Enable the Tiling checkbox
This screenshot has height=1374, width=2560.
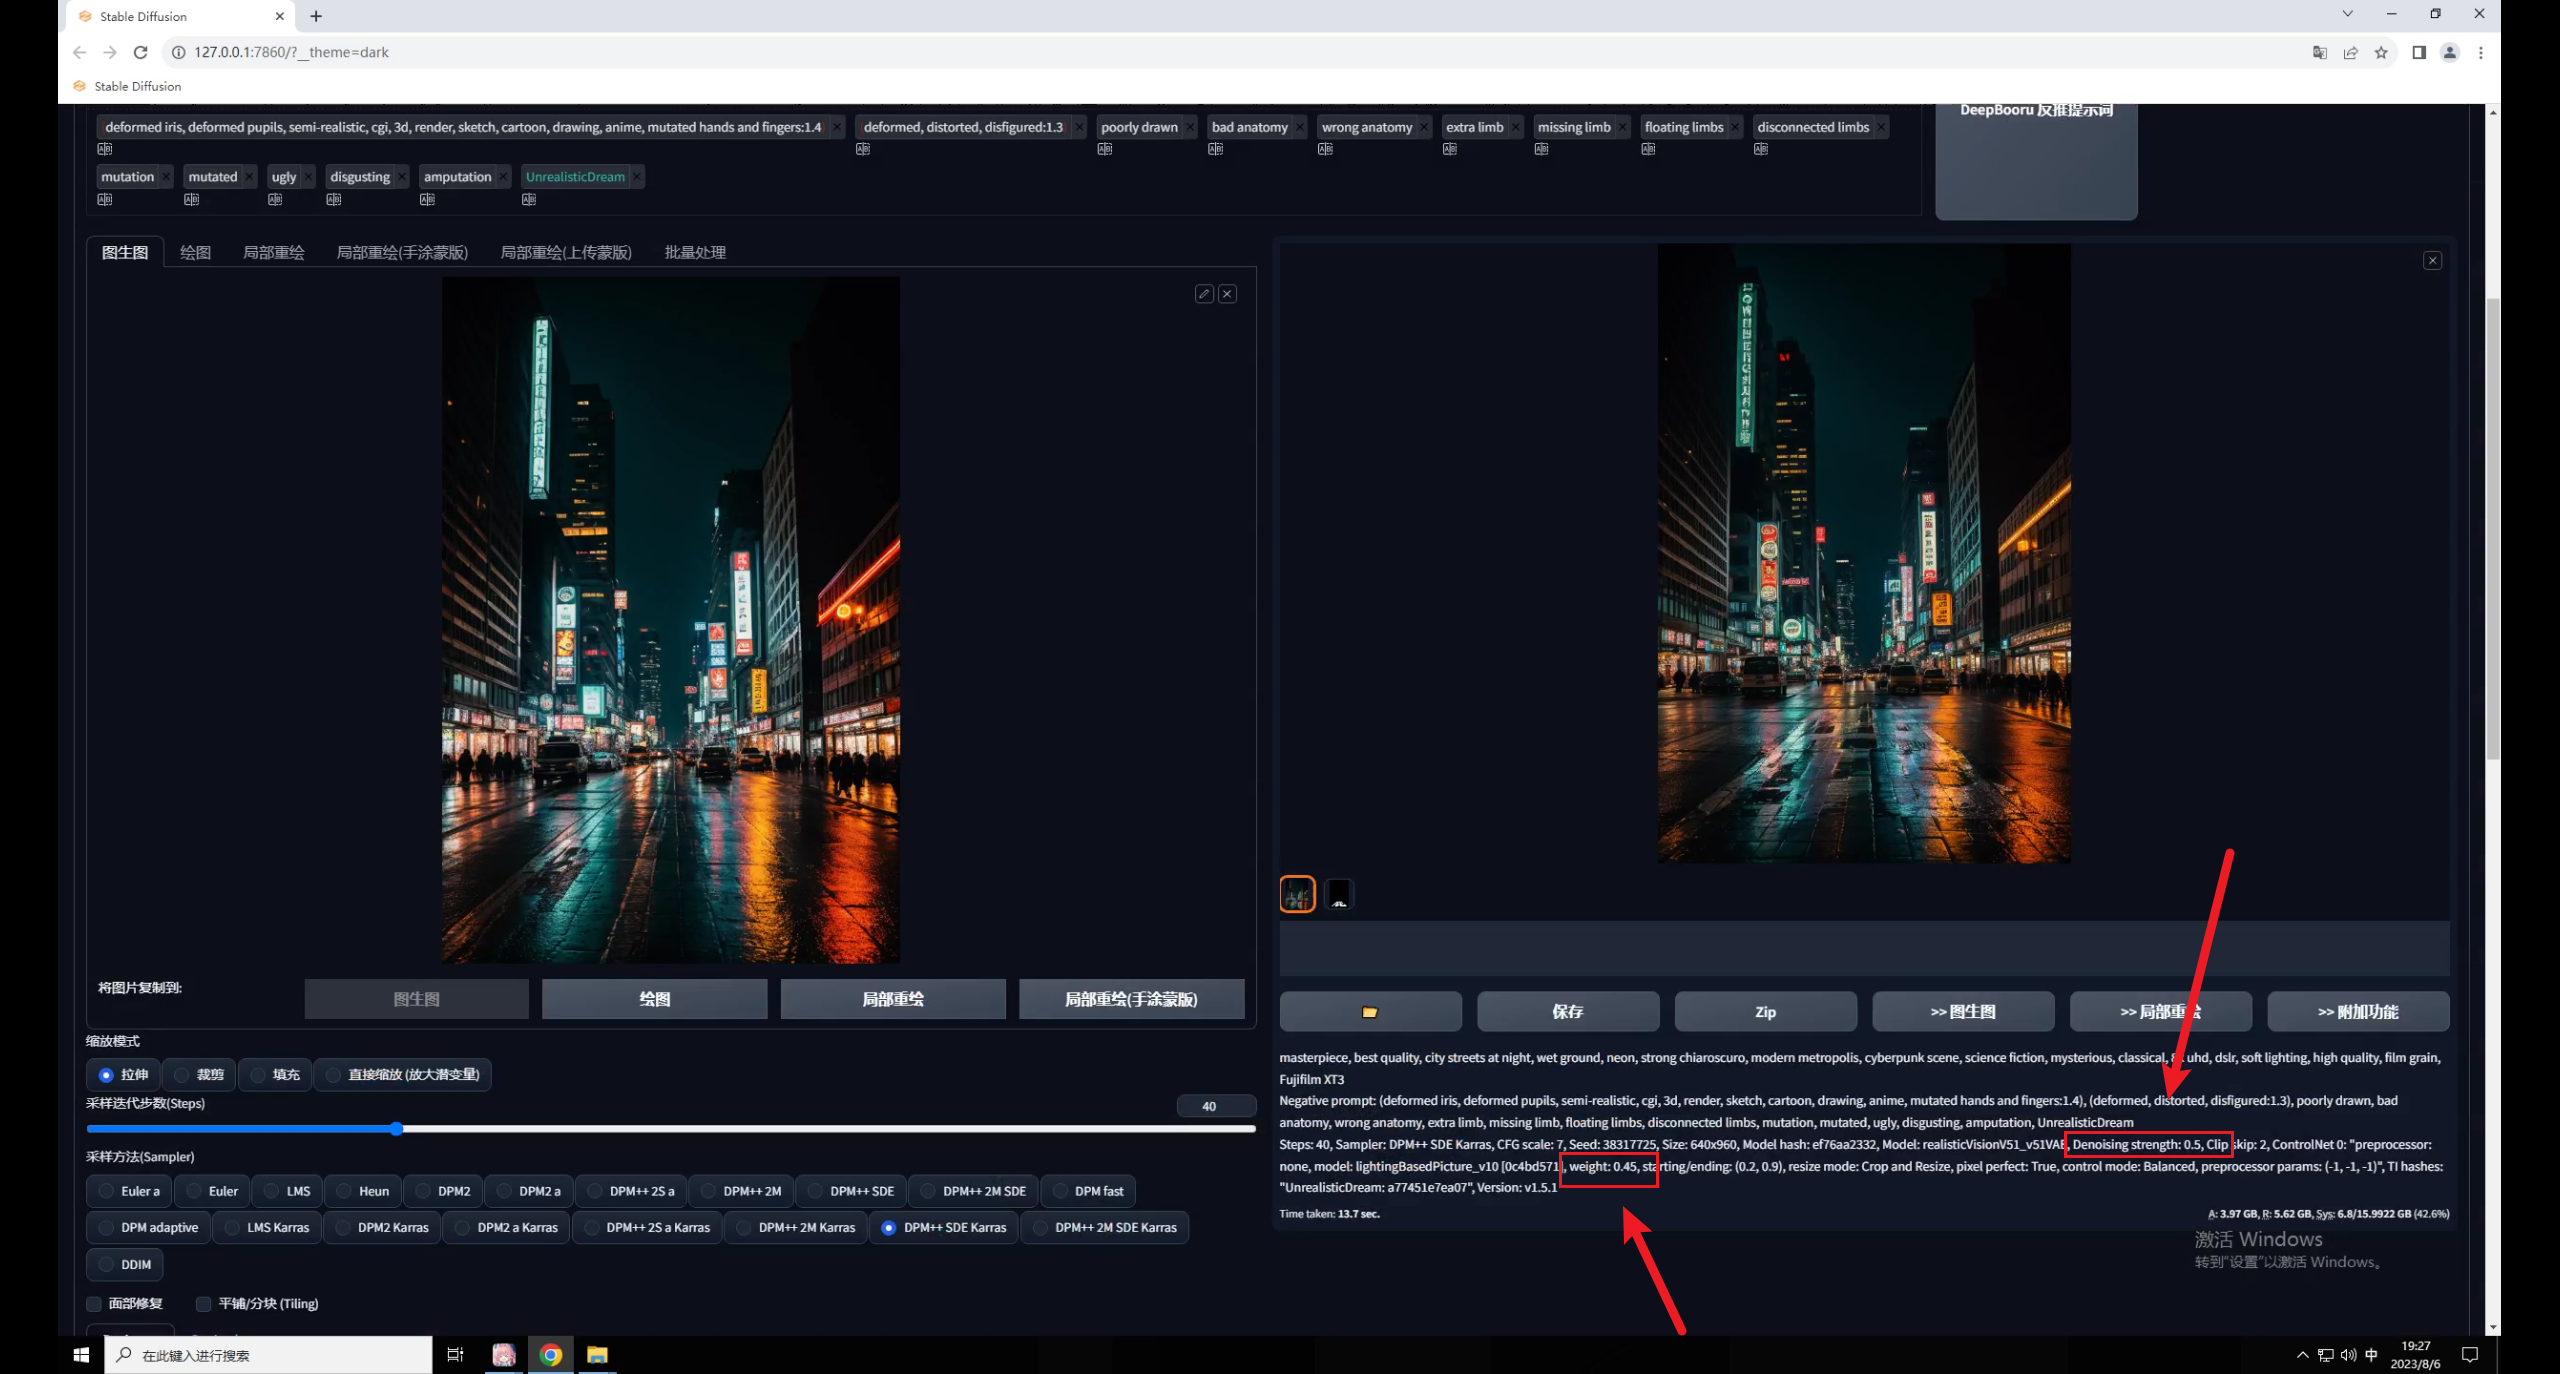(203, 1304)
